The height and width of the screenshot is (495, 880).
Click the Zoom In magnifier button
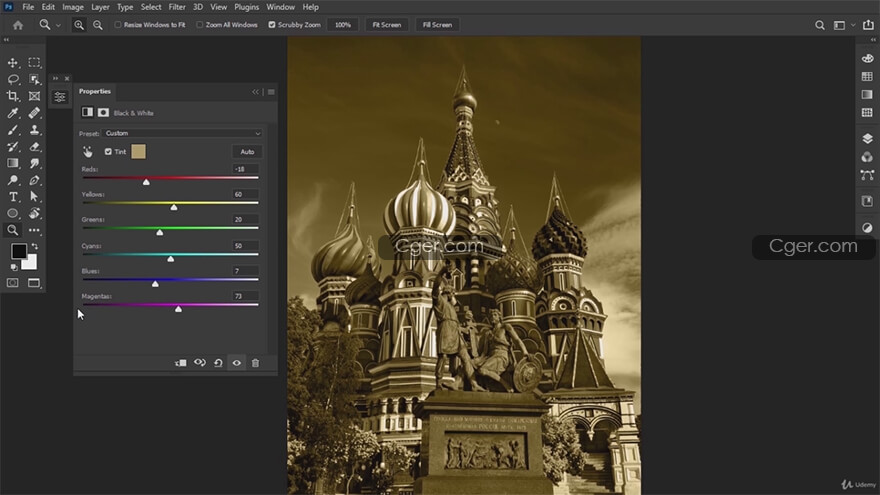click(79, 25)
